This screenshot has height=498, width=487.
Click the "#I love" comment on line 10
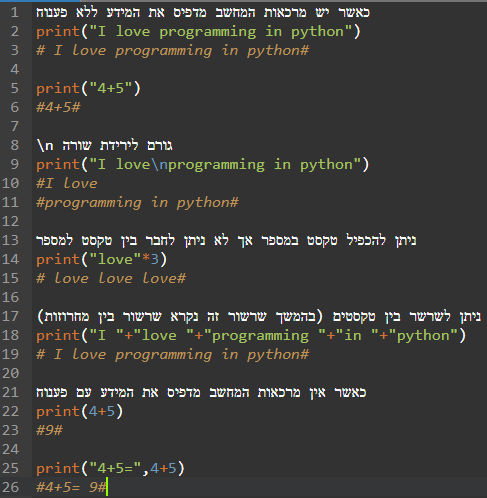(67, 183)
